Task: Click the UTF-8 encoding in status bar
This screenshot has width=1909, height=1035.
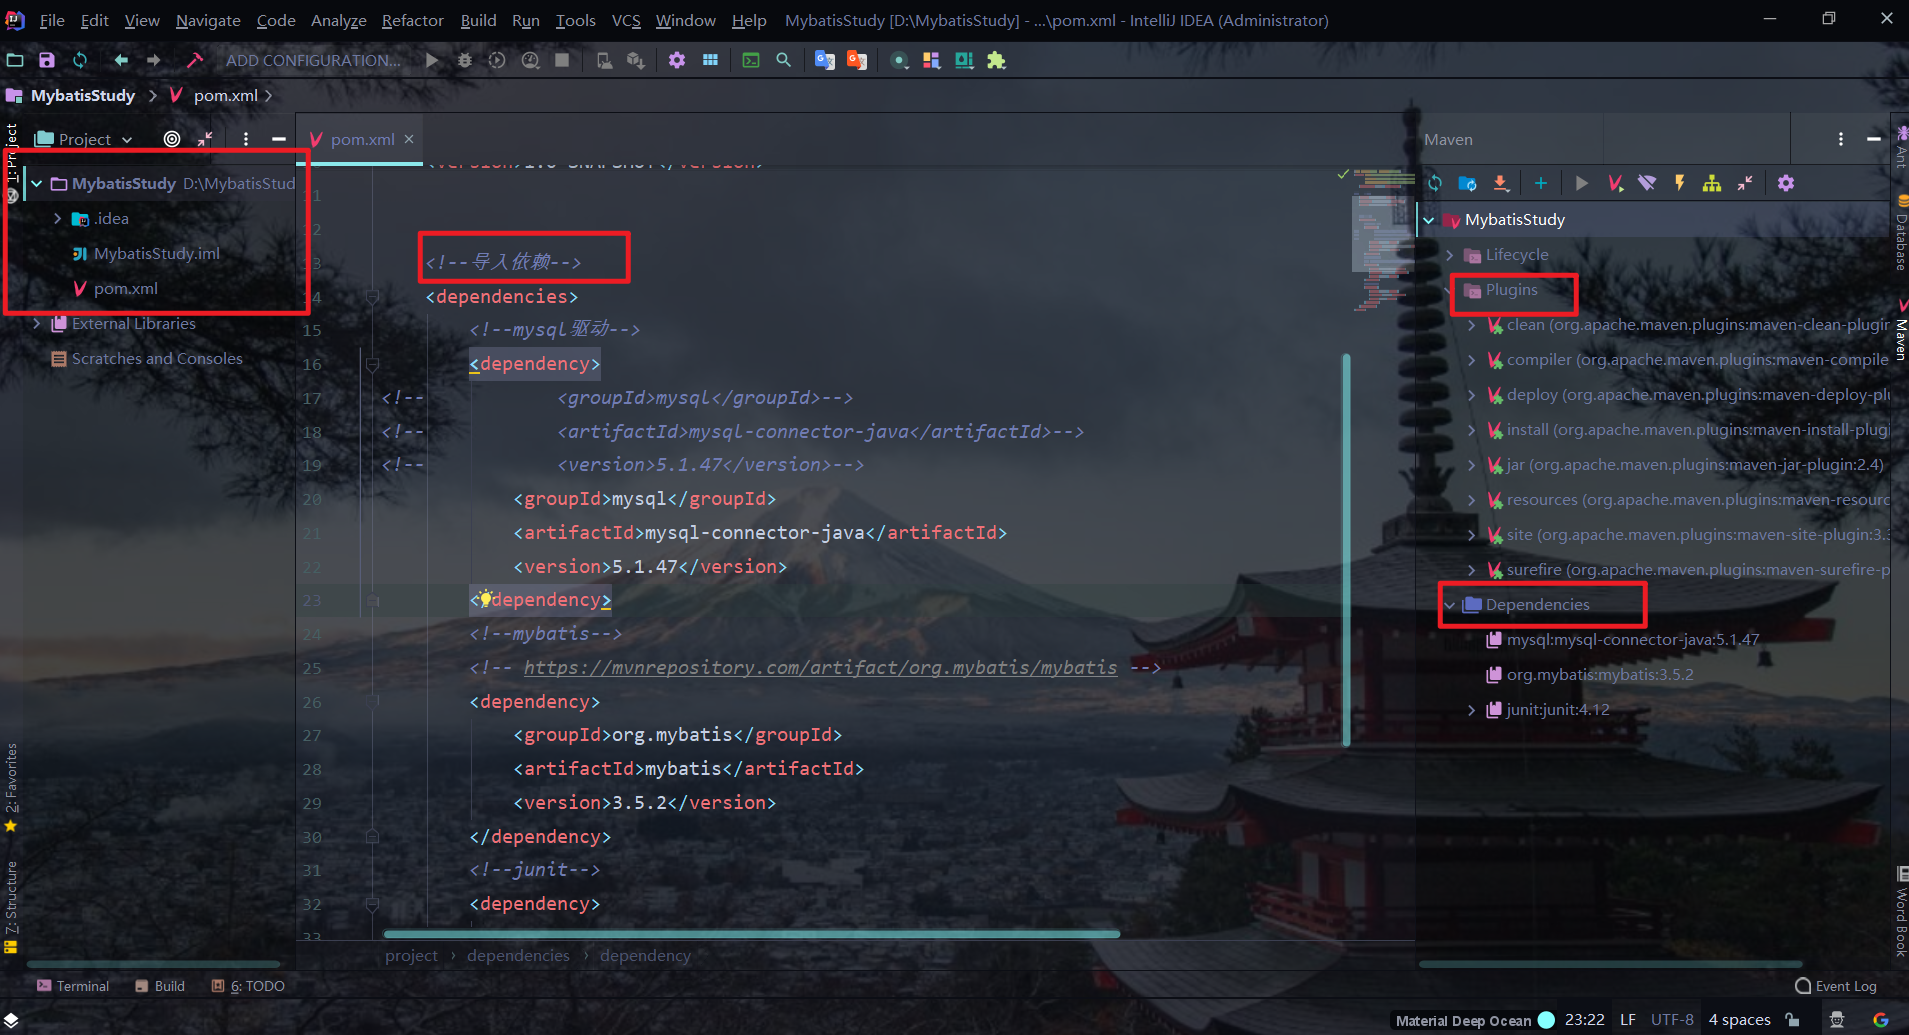Action: coord(1672,1020)
